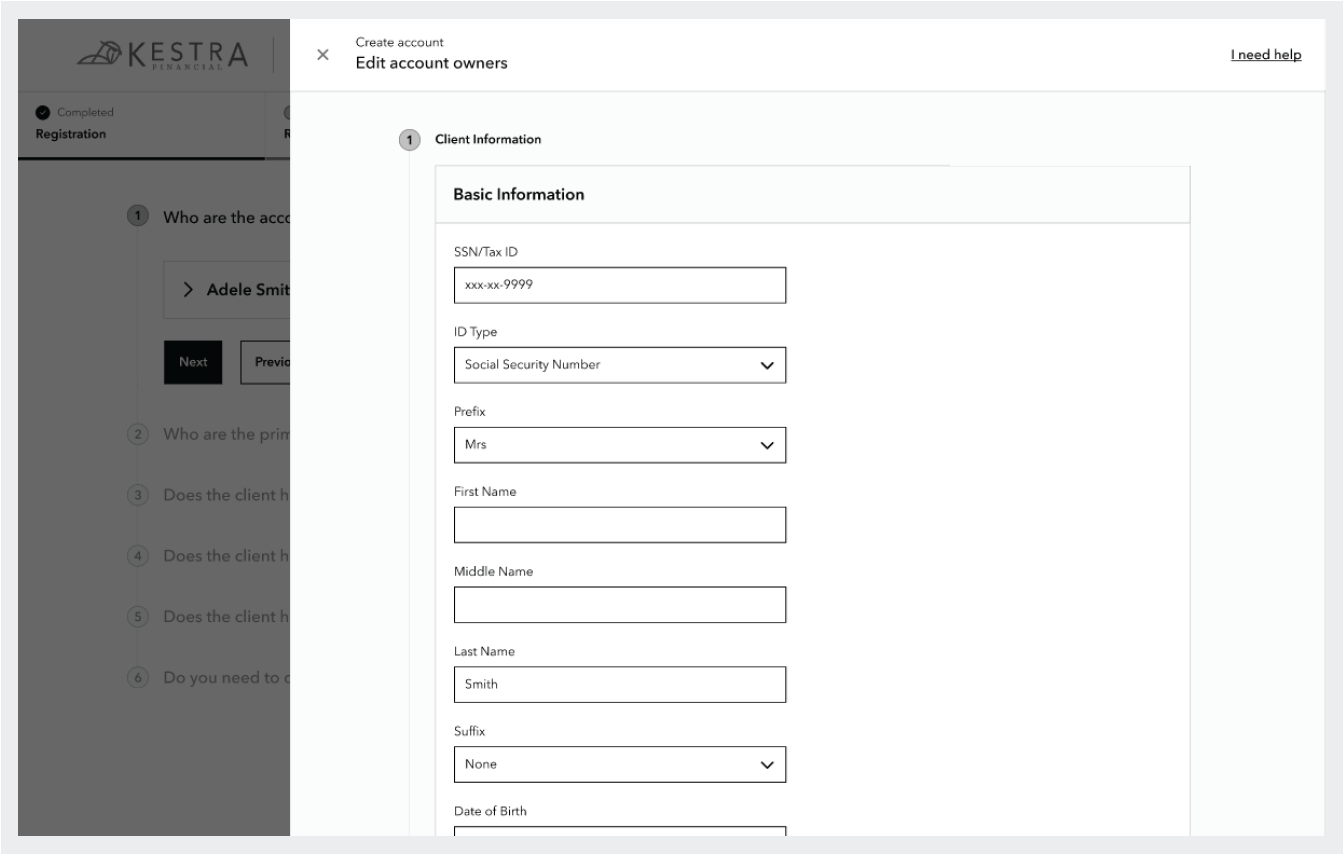Close the Edit account owners panel
The width and height of the screenshot is (1343, 854).
[x=322, y=55]
